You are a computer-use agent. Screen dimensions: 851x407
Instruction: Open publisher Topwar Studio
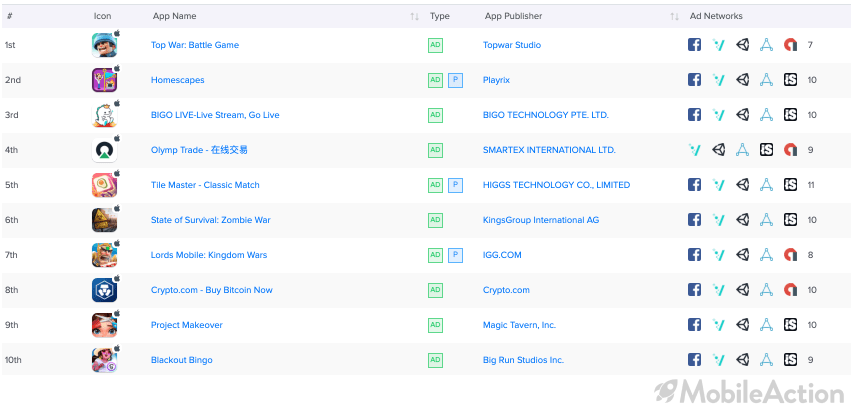[512, 45]
